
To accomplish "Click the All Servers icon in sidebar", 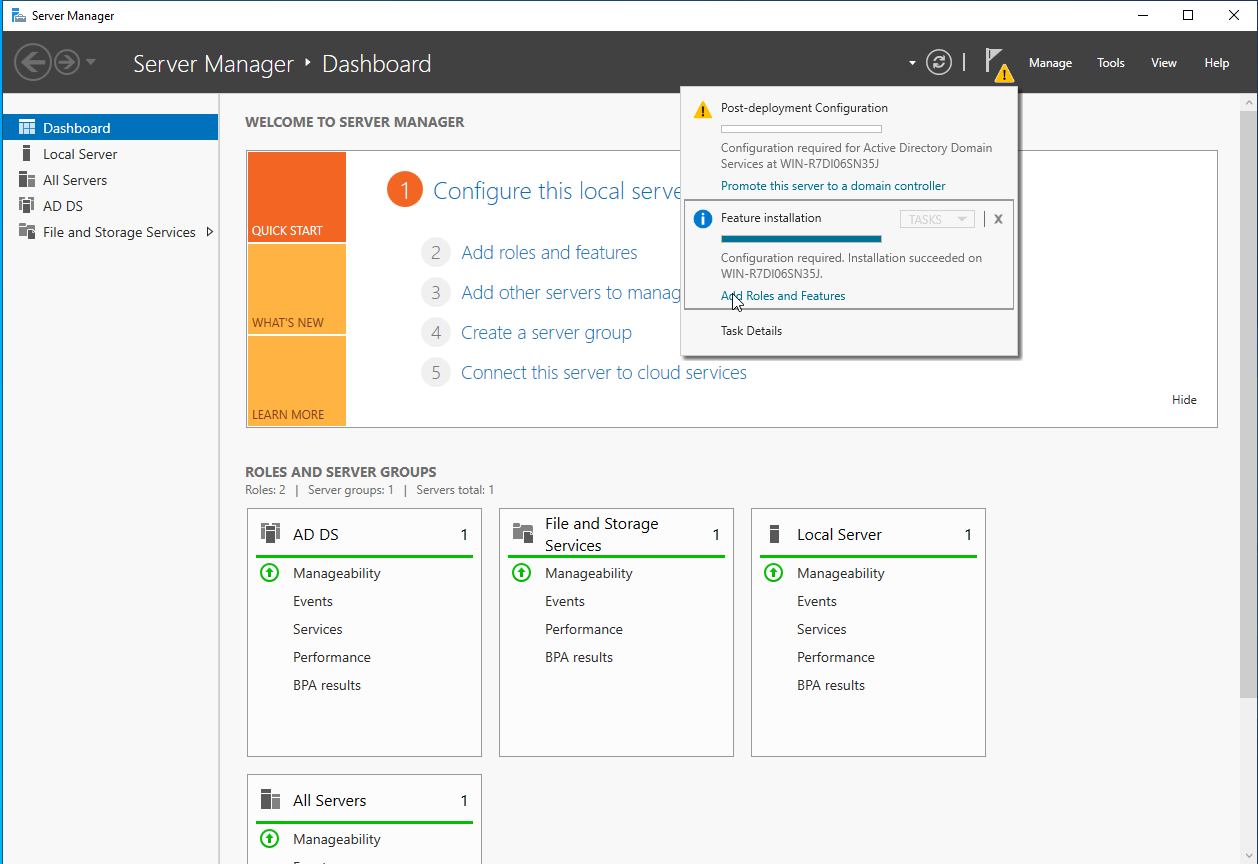I will tap(27, 180).
